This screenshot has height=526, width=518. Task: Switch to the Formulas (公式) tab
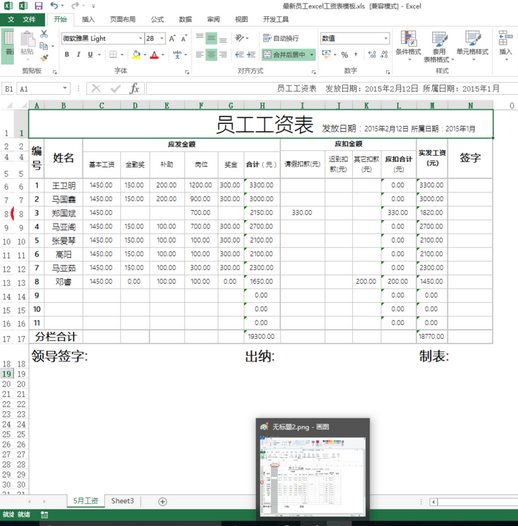pyautogui.click(x=157, y=19)
